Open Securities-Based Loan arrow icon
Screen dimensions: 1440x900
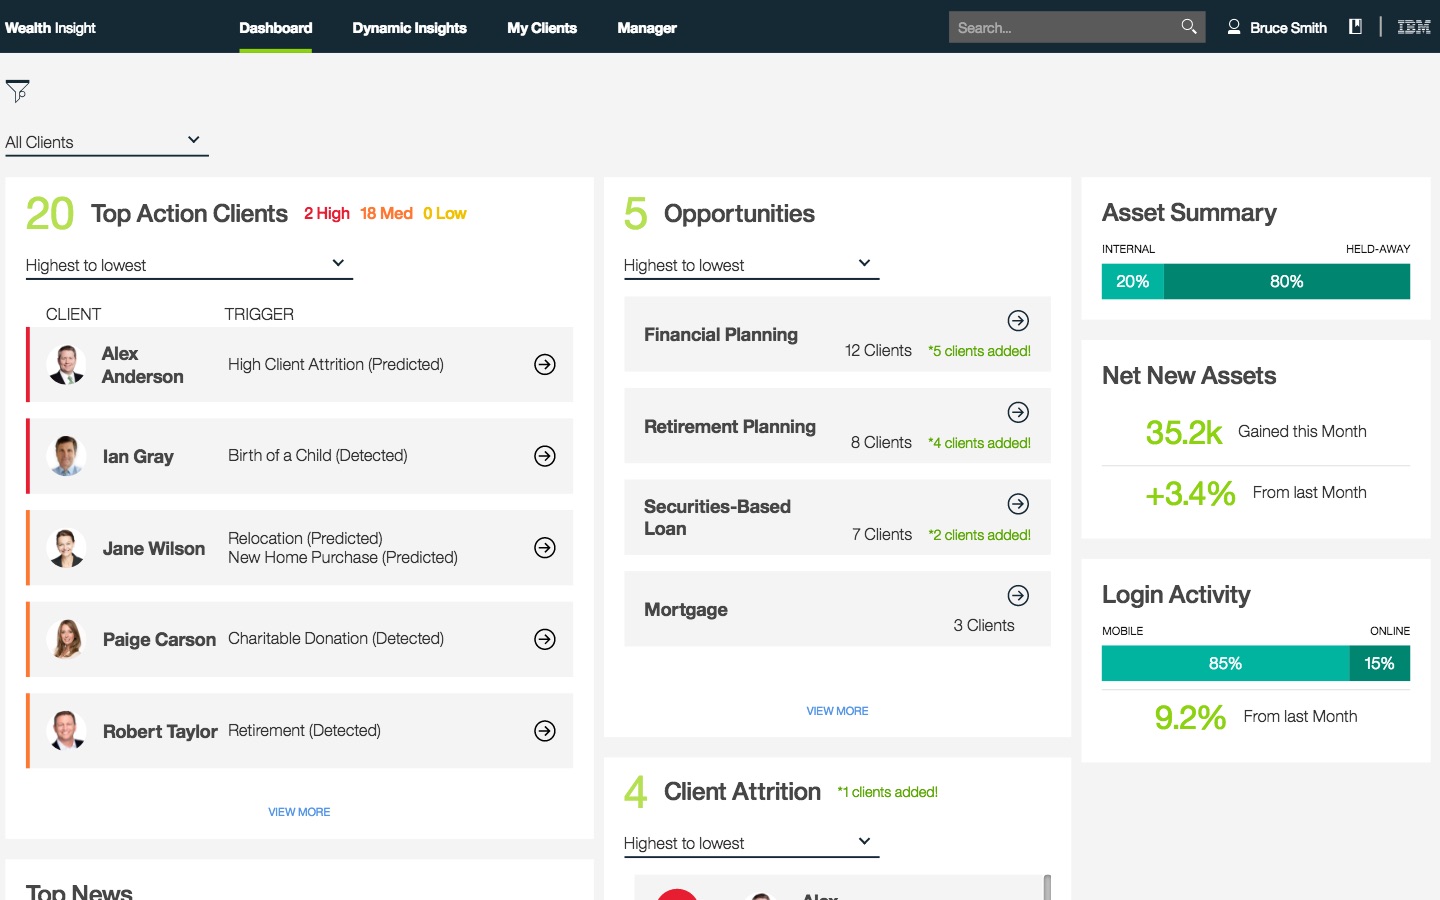click(1018, 504)
